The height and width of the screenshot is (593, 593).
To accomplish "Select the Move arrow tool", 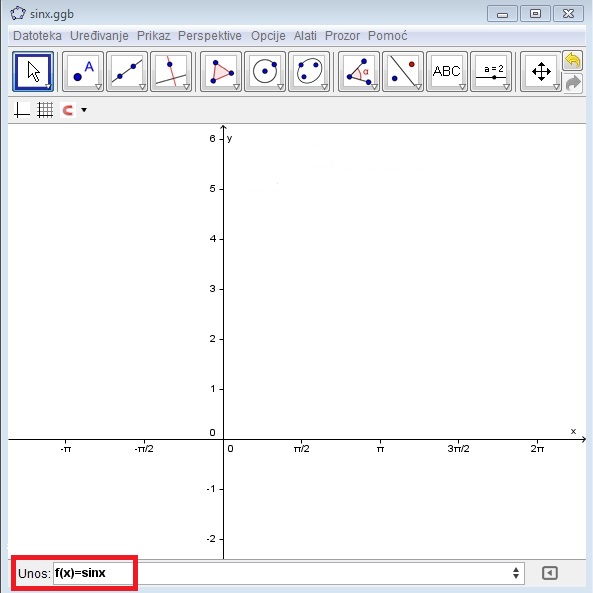I will pyautogui.click(x=33, y=71).
